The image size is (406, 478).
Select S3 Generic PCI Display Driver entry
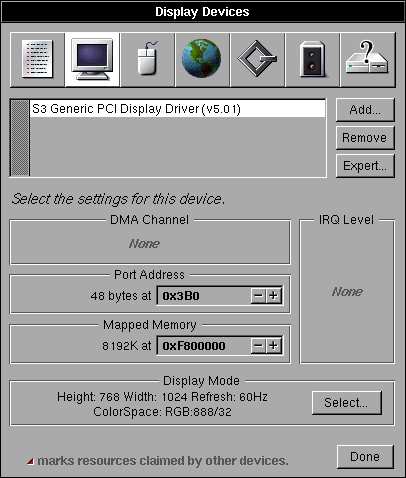[177, 109]
